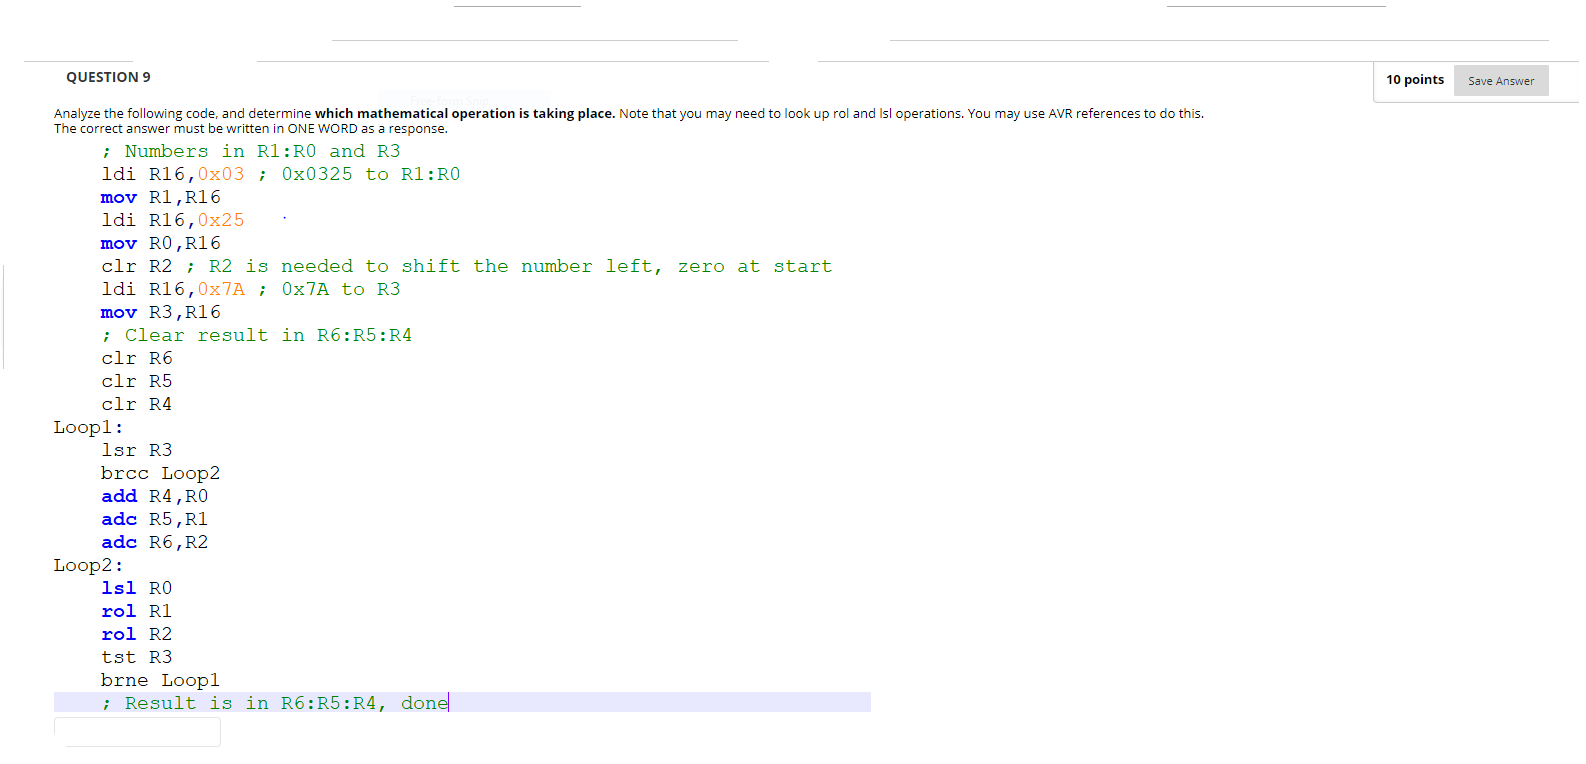
Task: Click the answer input field below the code
Action: point(137,731)
